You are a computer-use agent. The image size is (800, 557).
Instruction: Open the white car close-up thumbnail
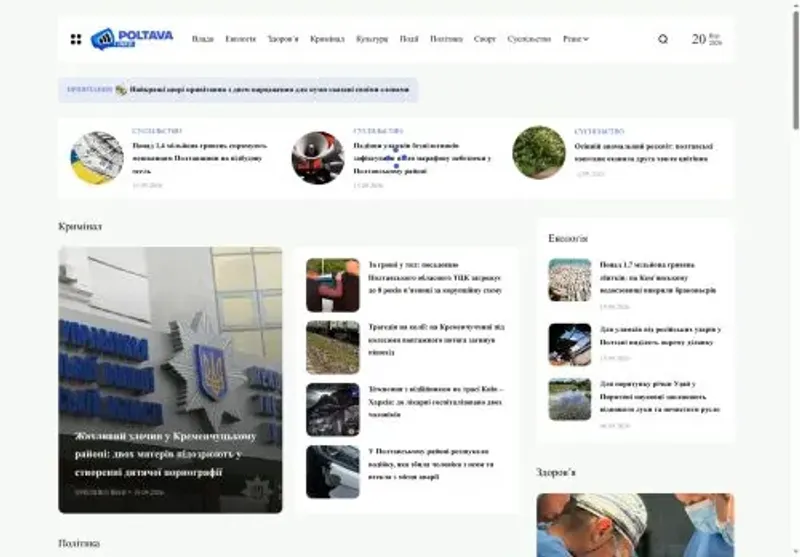[333, 472]
